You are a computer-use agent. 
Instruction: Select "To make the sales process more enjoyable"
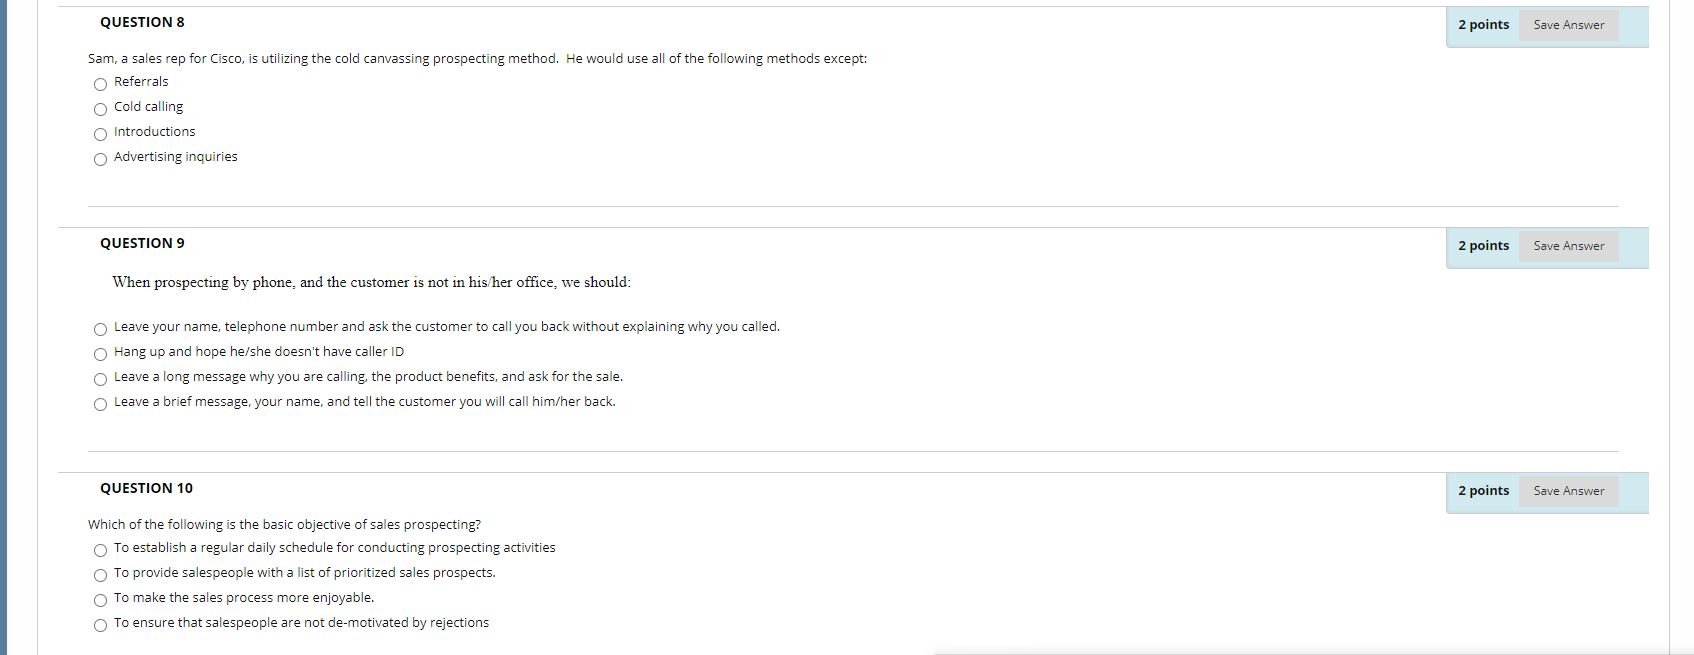point(100,599)
